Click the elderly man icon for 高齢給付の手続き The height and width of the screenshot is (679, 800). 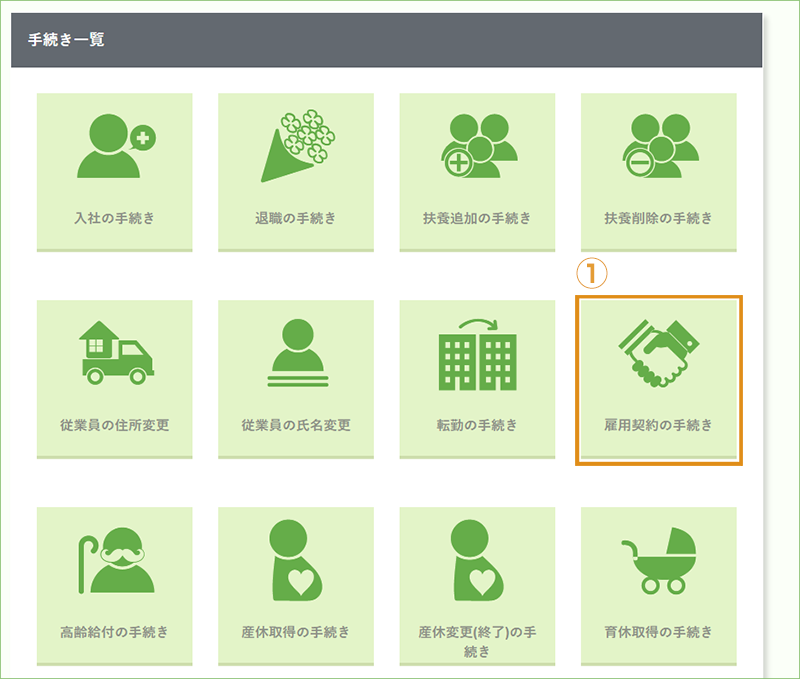(x=116, y=560)
